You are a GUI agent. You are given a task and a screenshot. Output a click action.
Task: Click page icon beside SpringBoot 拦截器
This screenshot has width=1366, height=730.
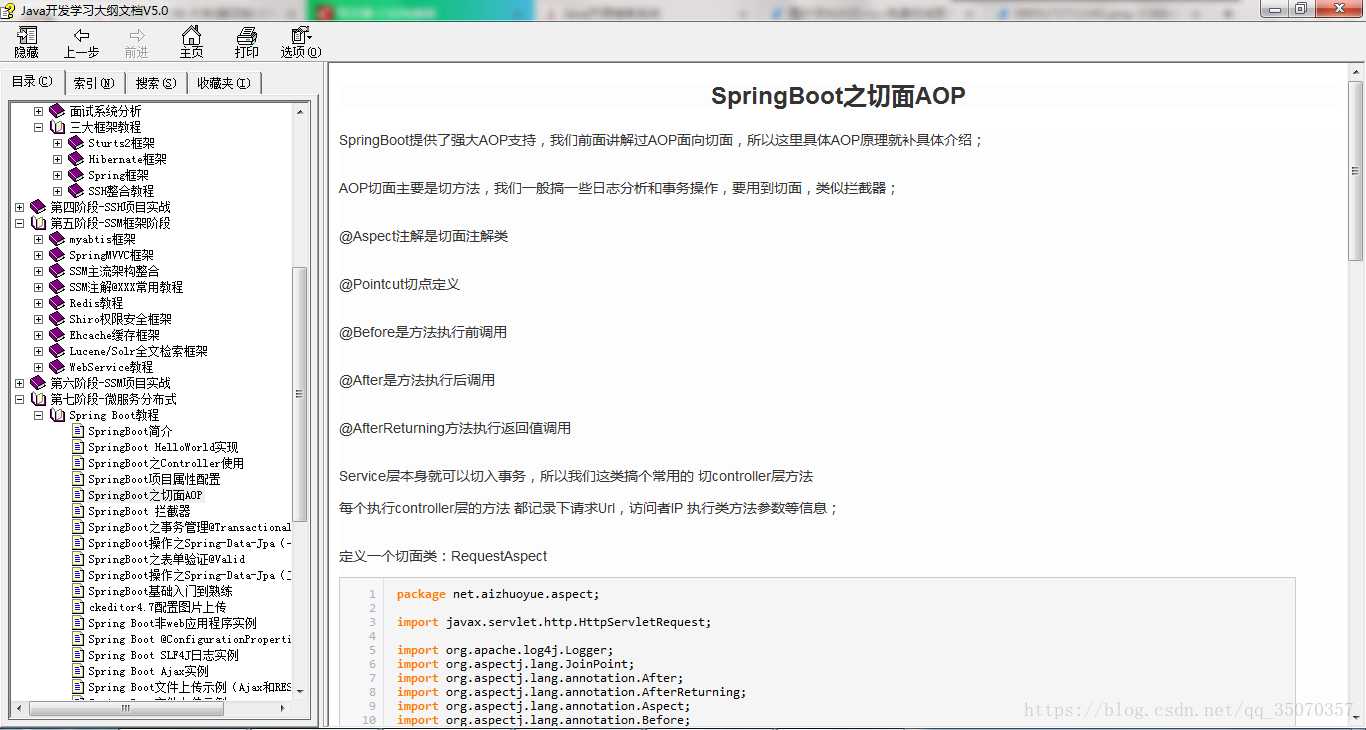78,511
